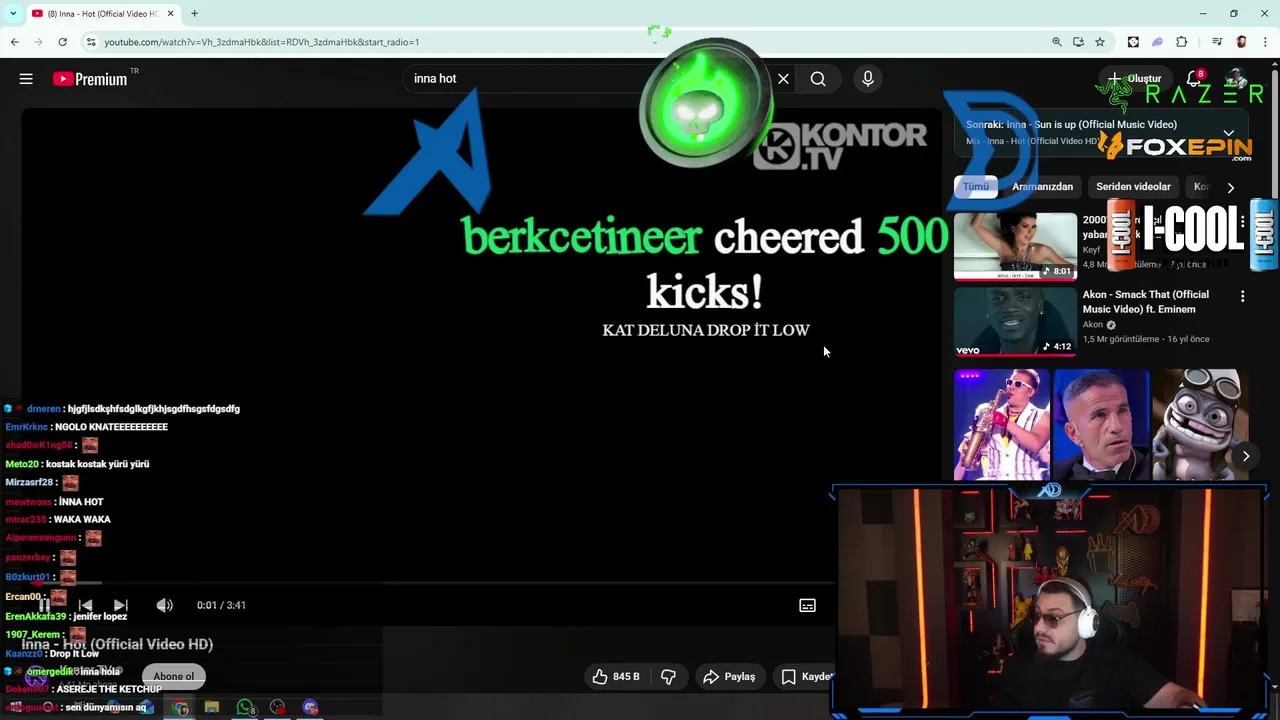1280x720 pixels.
Task: Pause the playing video
Action: point(45,605)
